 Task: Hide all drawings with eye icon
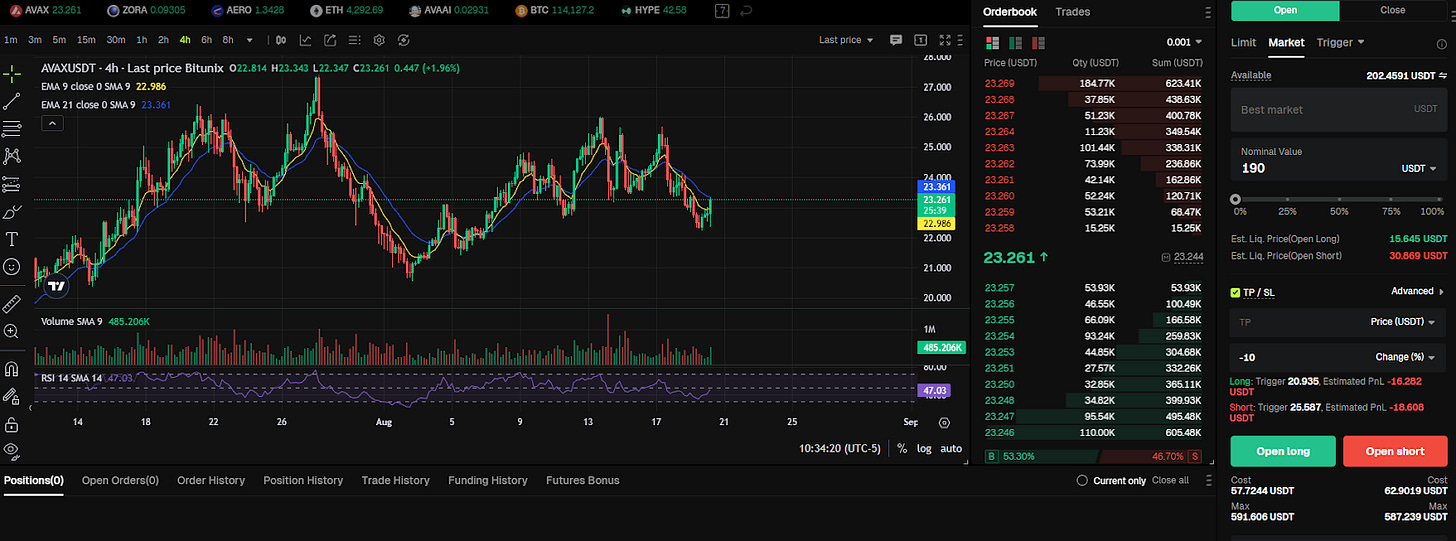pos(12,450)
